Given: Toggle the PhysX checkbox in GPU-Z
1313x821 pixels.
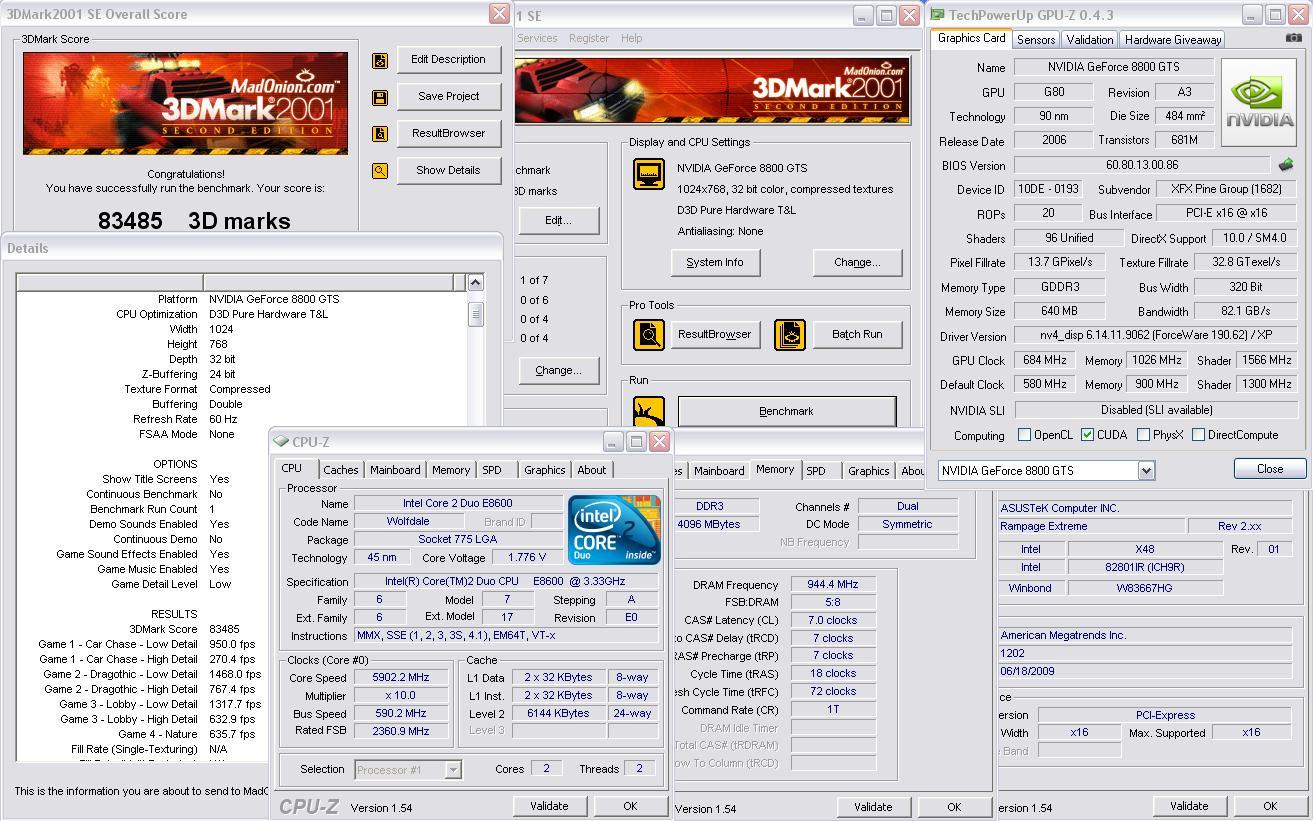Looking at the screenshot, I should 1143,435.
